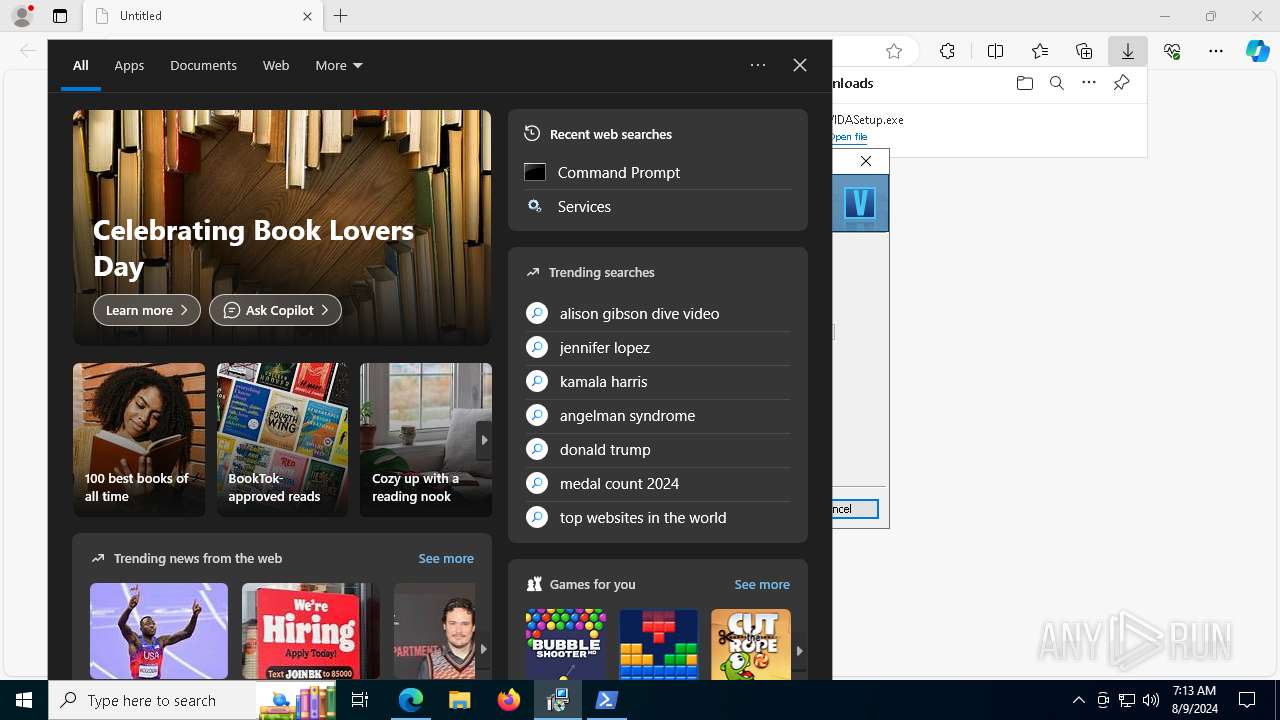Open Task View from taskbar
The height and width of the screenshot is (720, 1280).
[x=360, y=700]
